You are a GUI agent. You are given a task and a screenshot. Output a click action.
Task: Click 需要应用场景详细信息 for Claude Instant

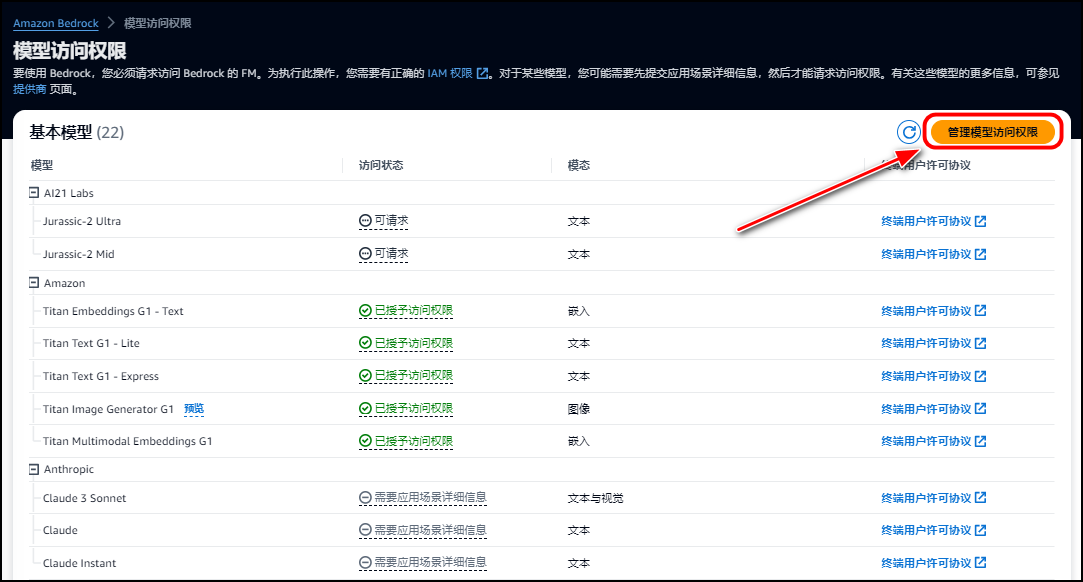(423, 563)
